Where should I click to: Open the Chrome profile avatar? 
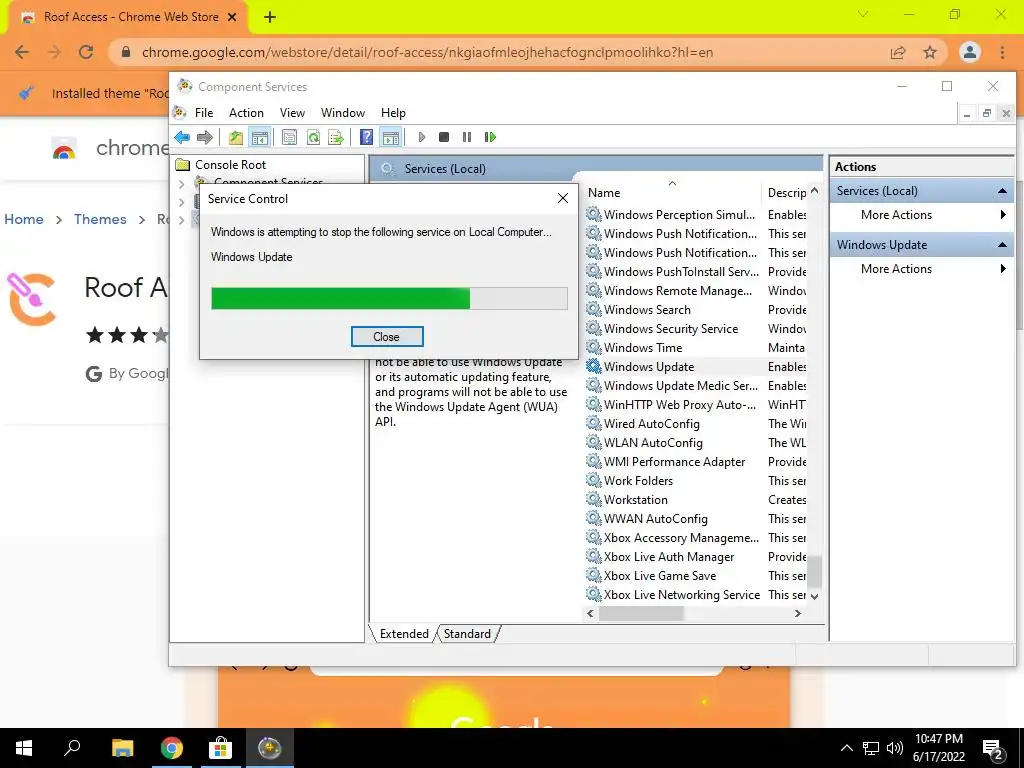point(970,52)
